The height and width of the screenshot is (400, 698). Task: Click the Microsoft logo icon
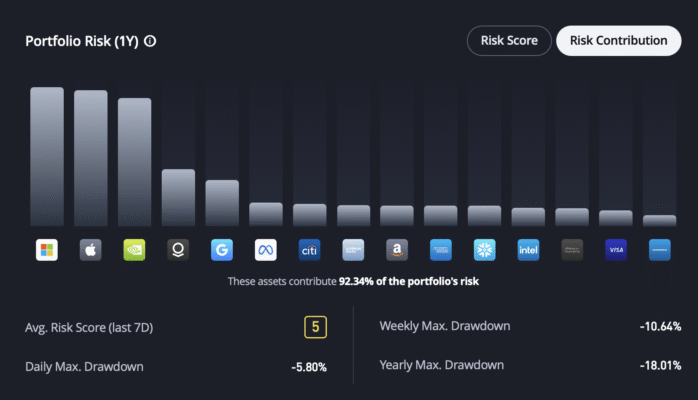[47, 250]
